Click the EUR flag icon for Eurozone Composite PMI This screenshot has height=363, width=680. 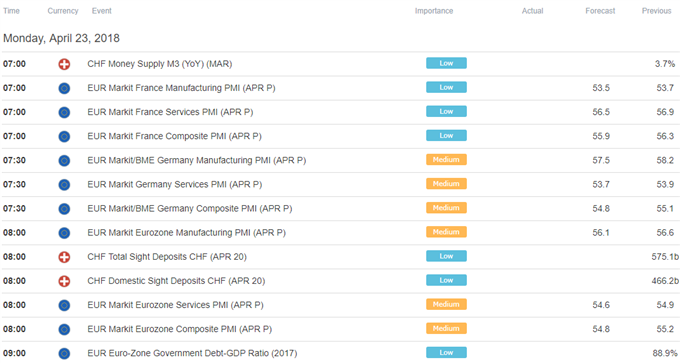[64, 330]
